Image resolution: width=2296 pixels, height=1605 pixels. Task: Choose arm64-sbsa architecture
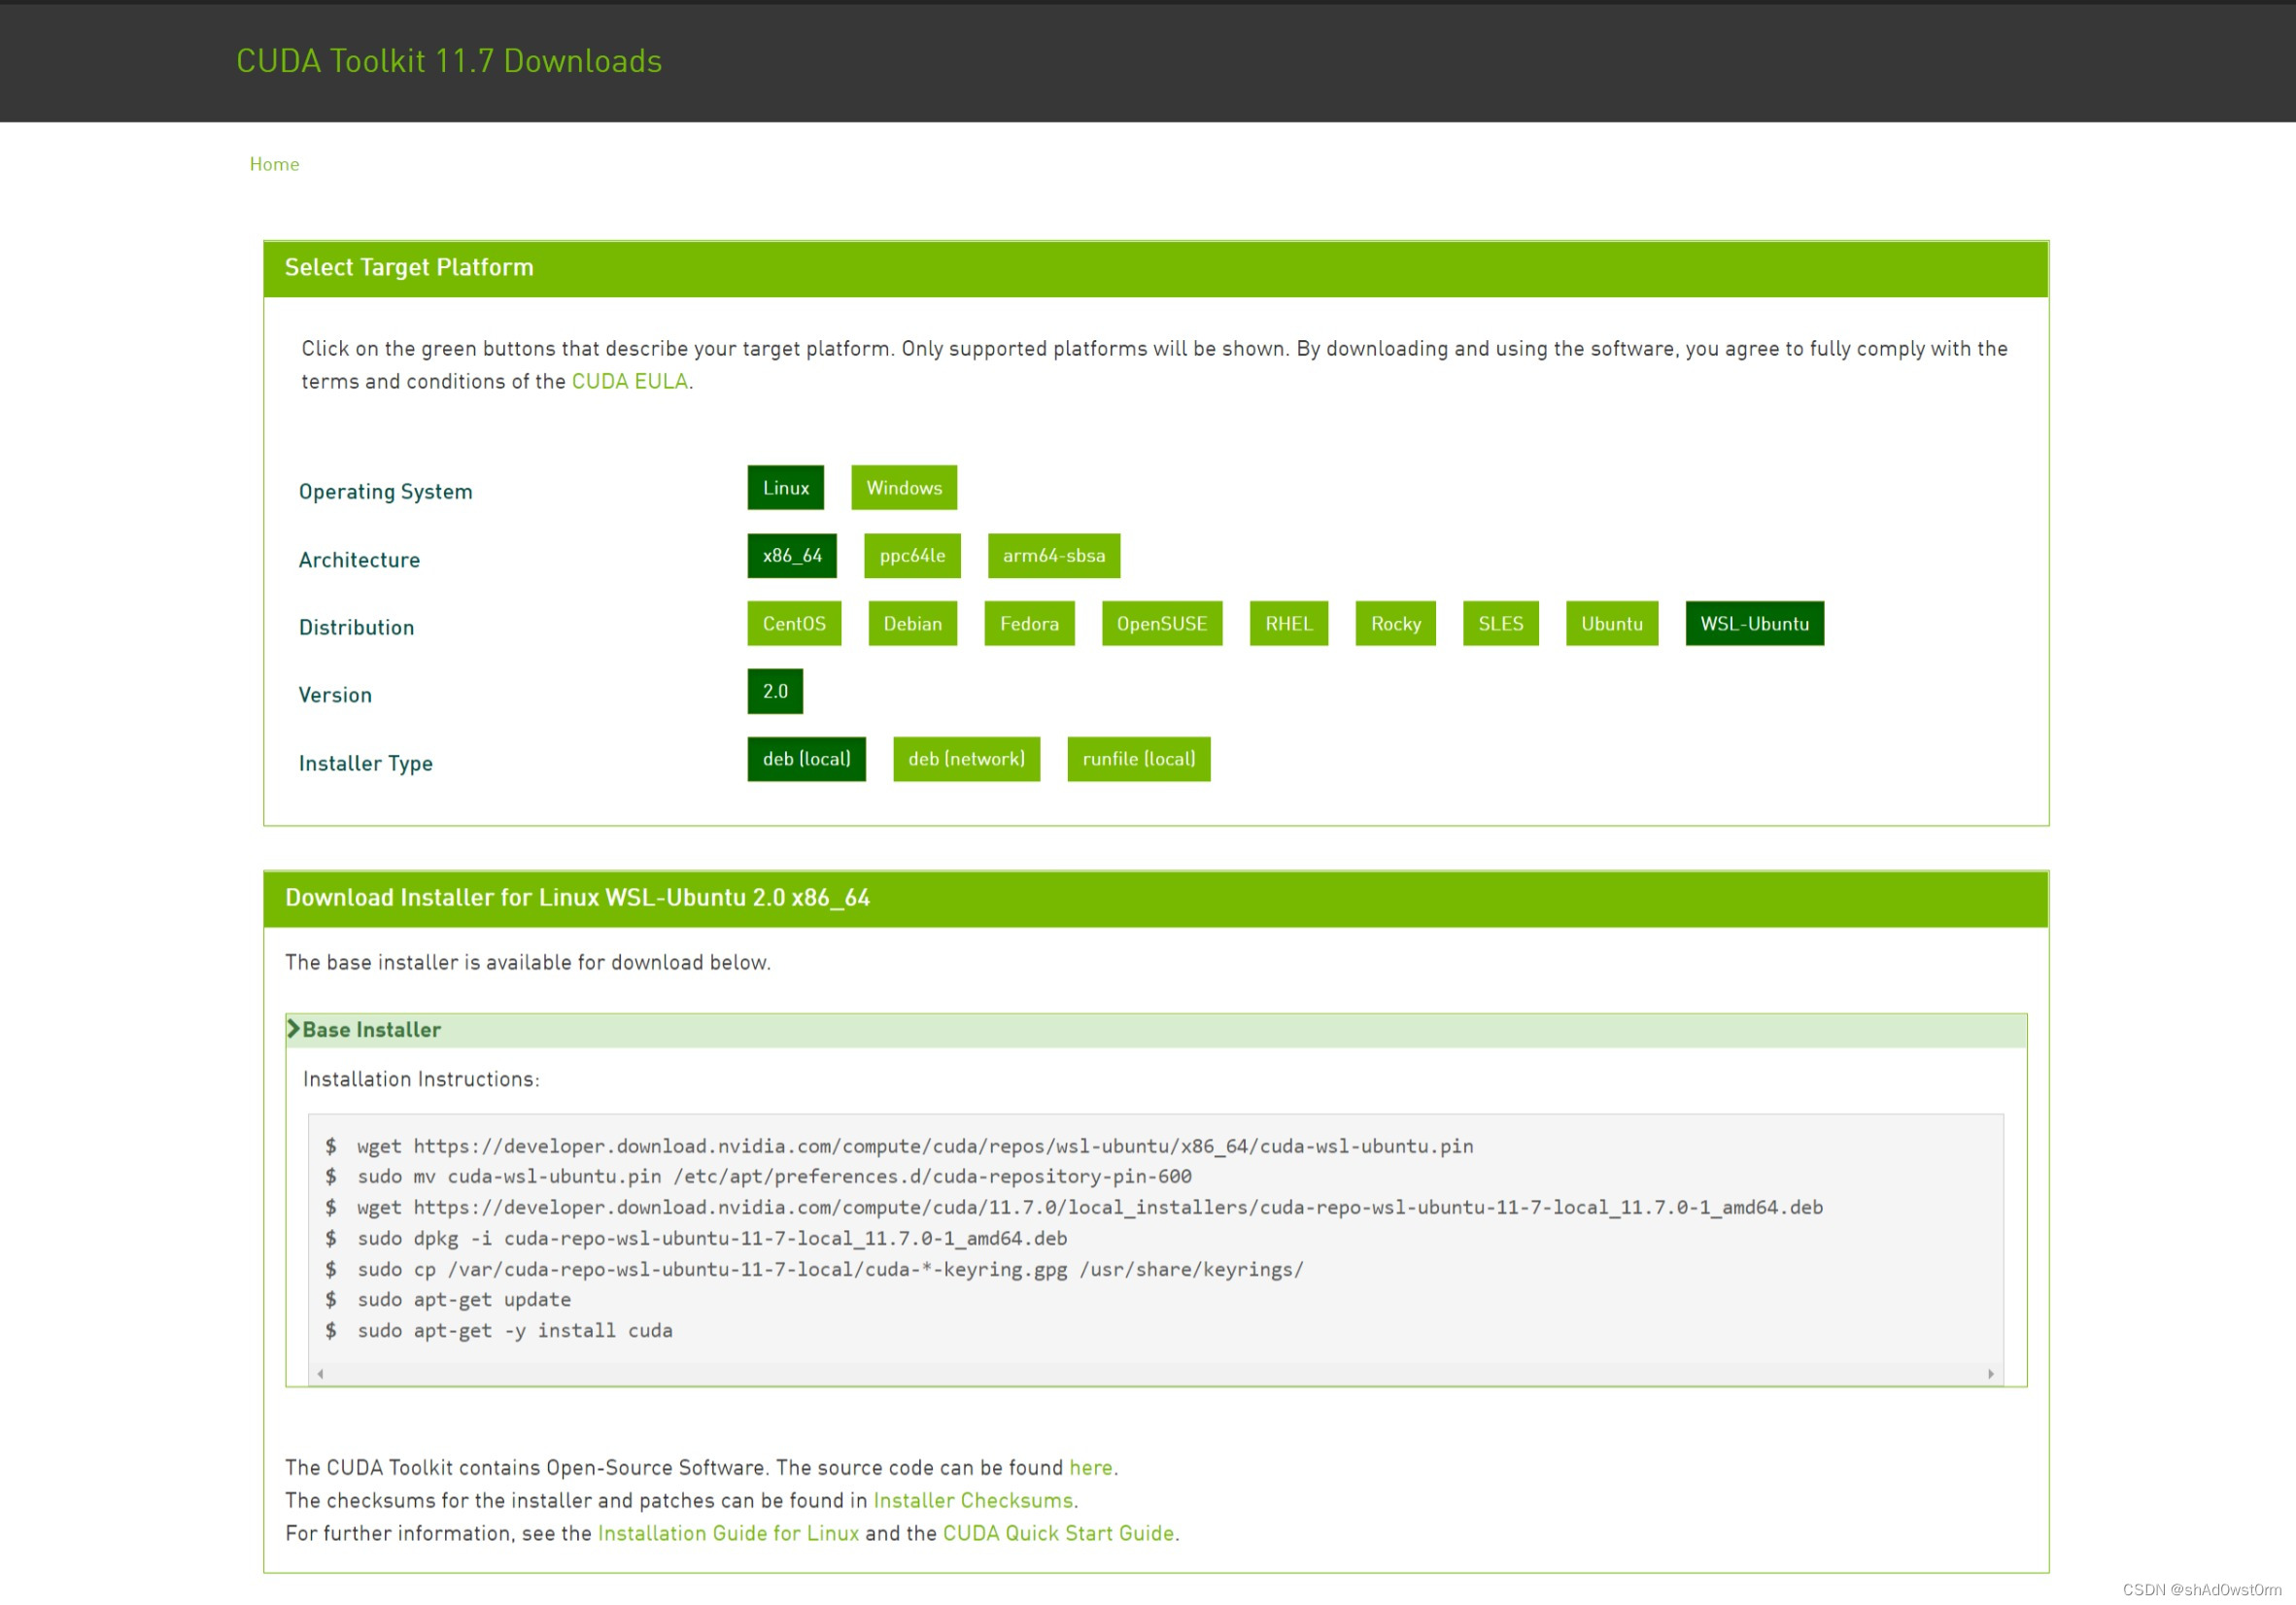point(1053,556)
